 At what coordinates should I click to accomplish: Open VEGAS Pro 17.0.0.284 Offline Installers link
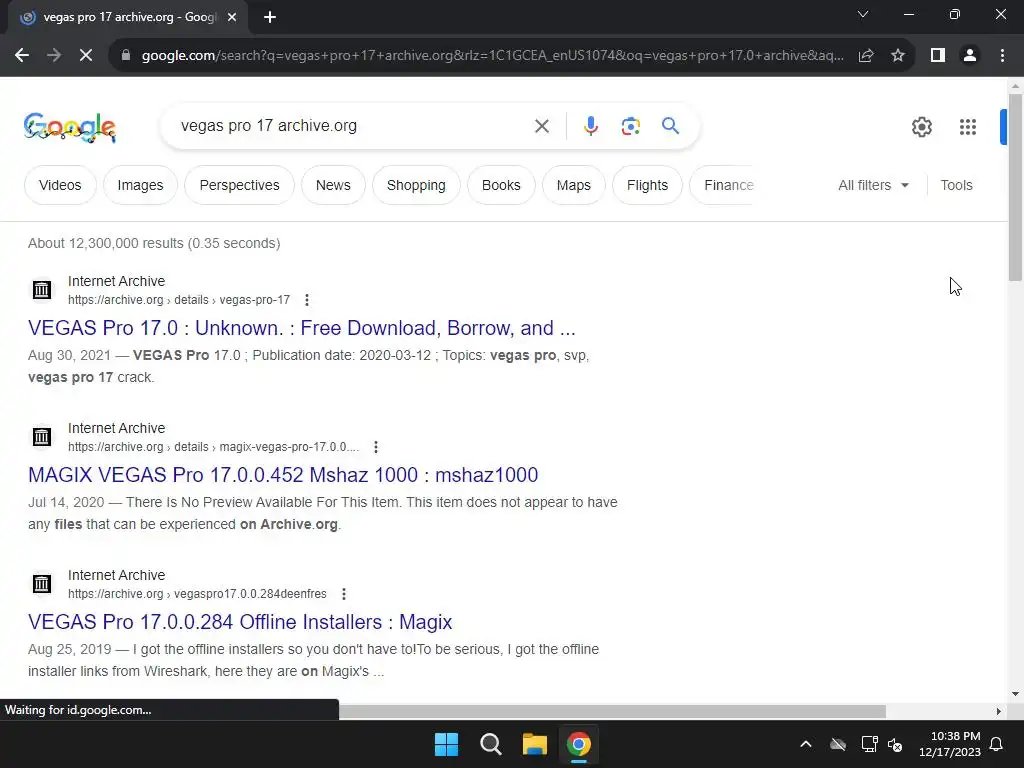click(x=240, y=622)
